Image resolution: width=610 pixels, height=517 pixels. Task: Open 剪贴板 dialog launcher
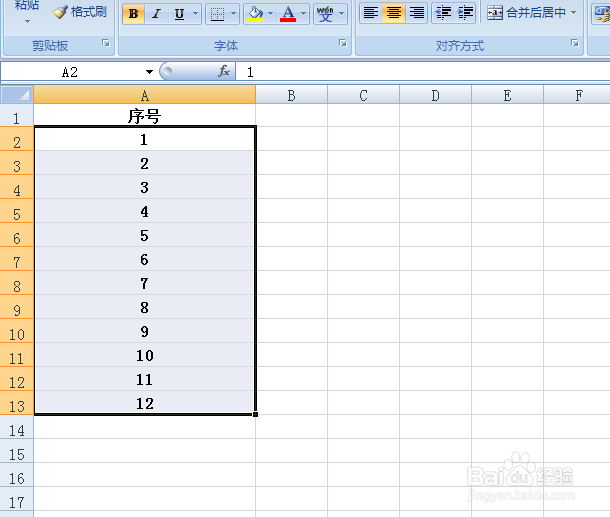click(106, 43)
